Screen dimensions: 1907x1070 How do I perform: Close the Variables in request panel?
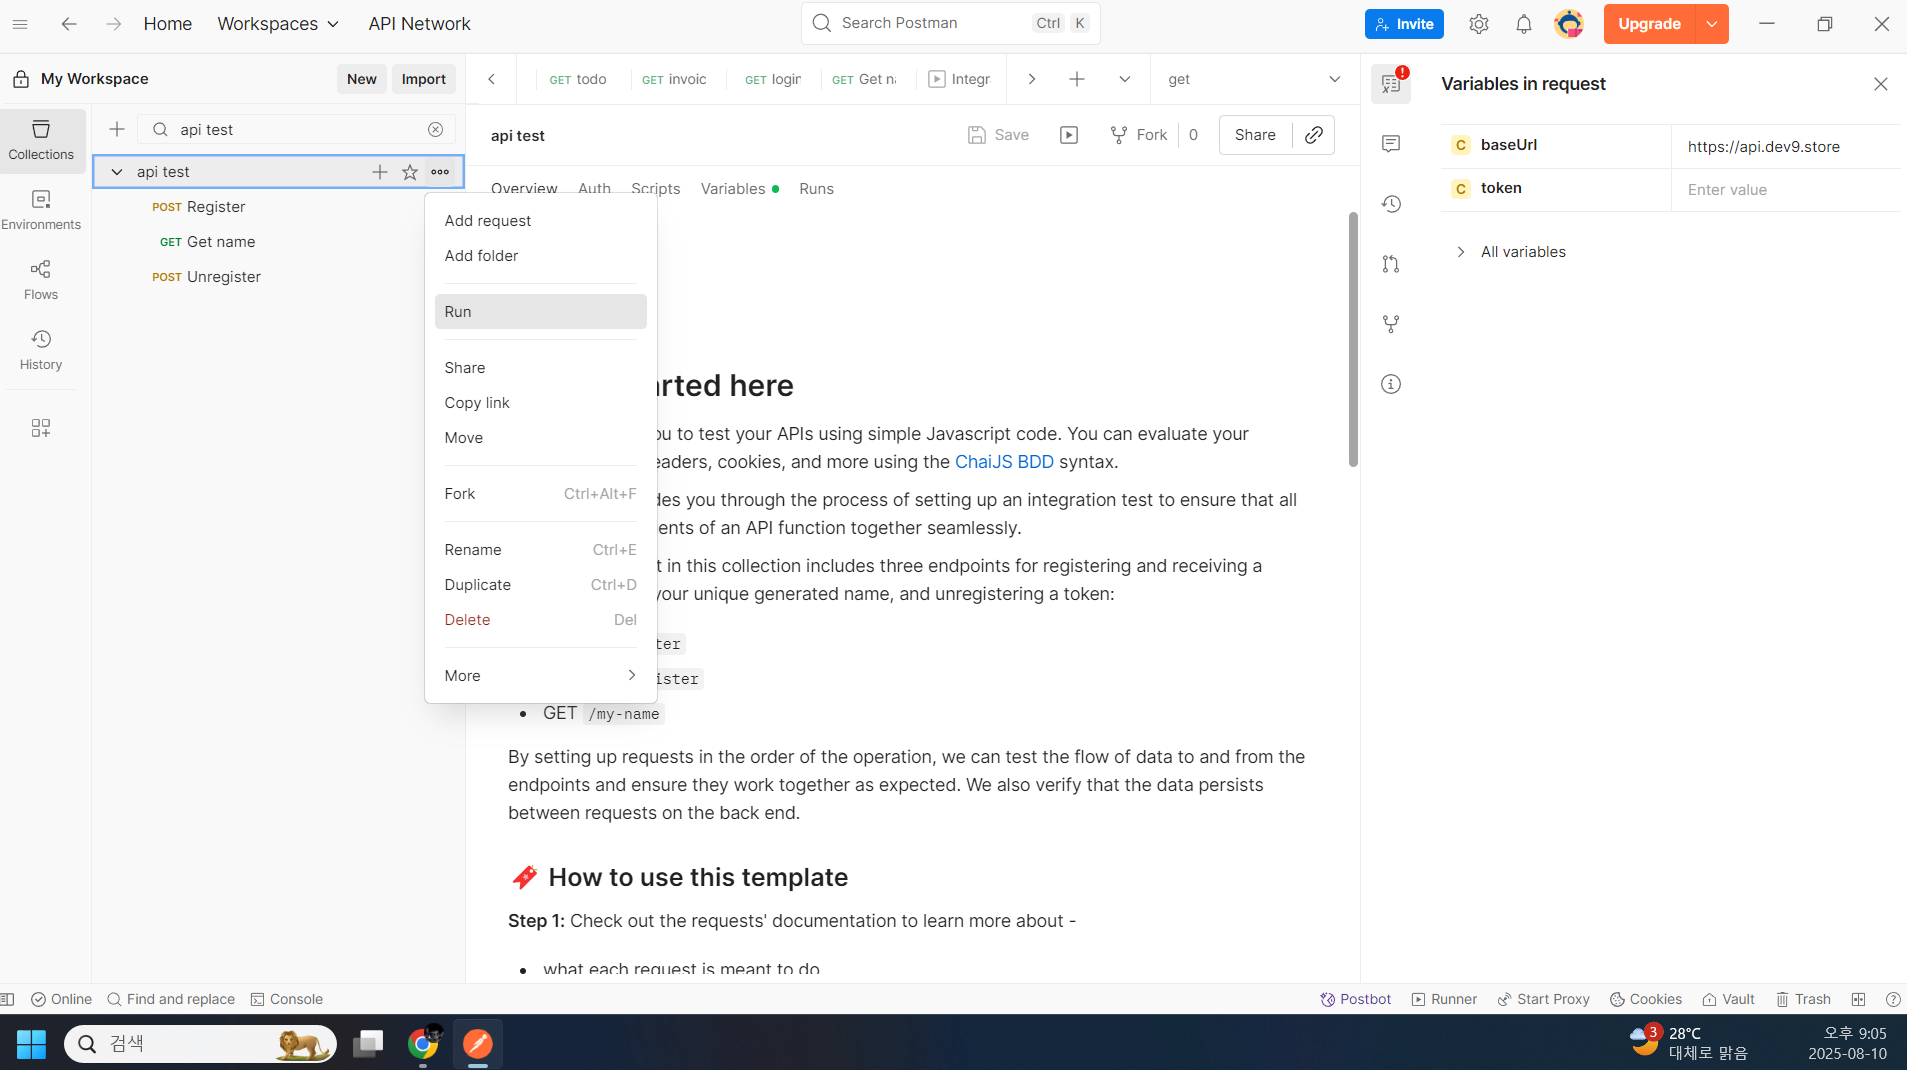(1880, 84)
